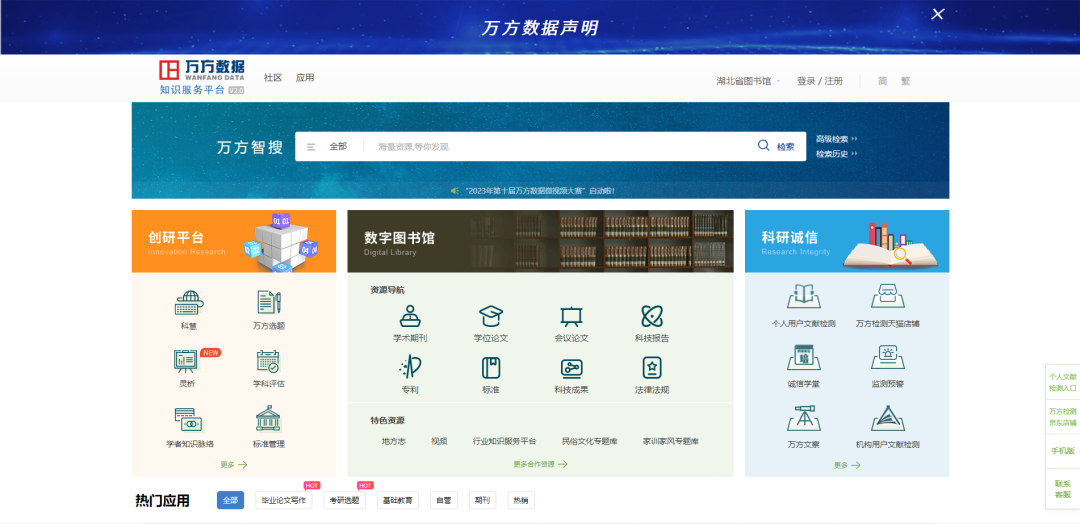Click the 第十届万方数据微视频大赛 announcement
1080x524 pixels.
[540, 191]
